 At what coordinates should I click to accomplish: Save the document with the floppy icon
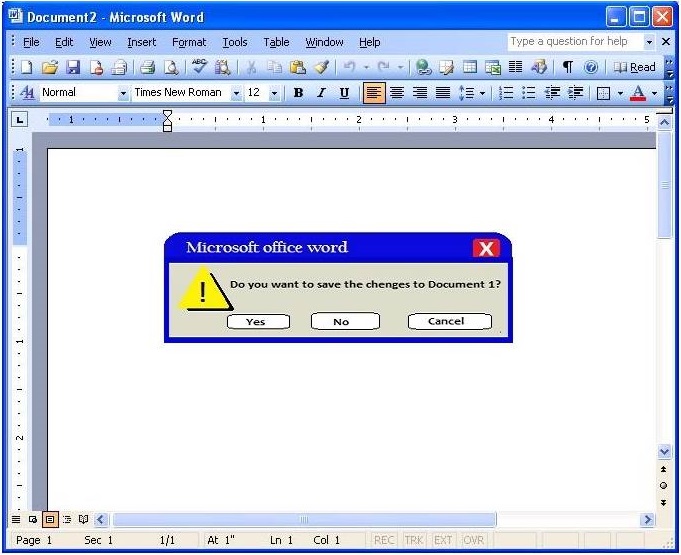tap(73, 67)
